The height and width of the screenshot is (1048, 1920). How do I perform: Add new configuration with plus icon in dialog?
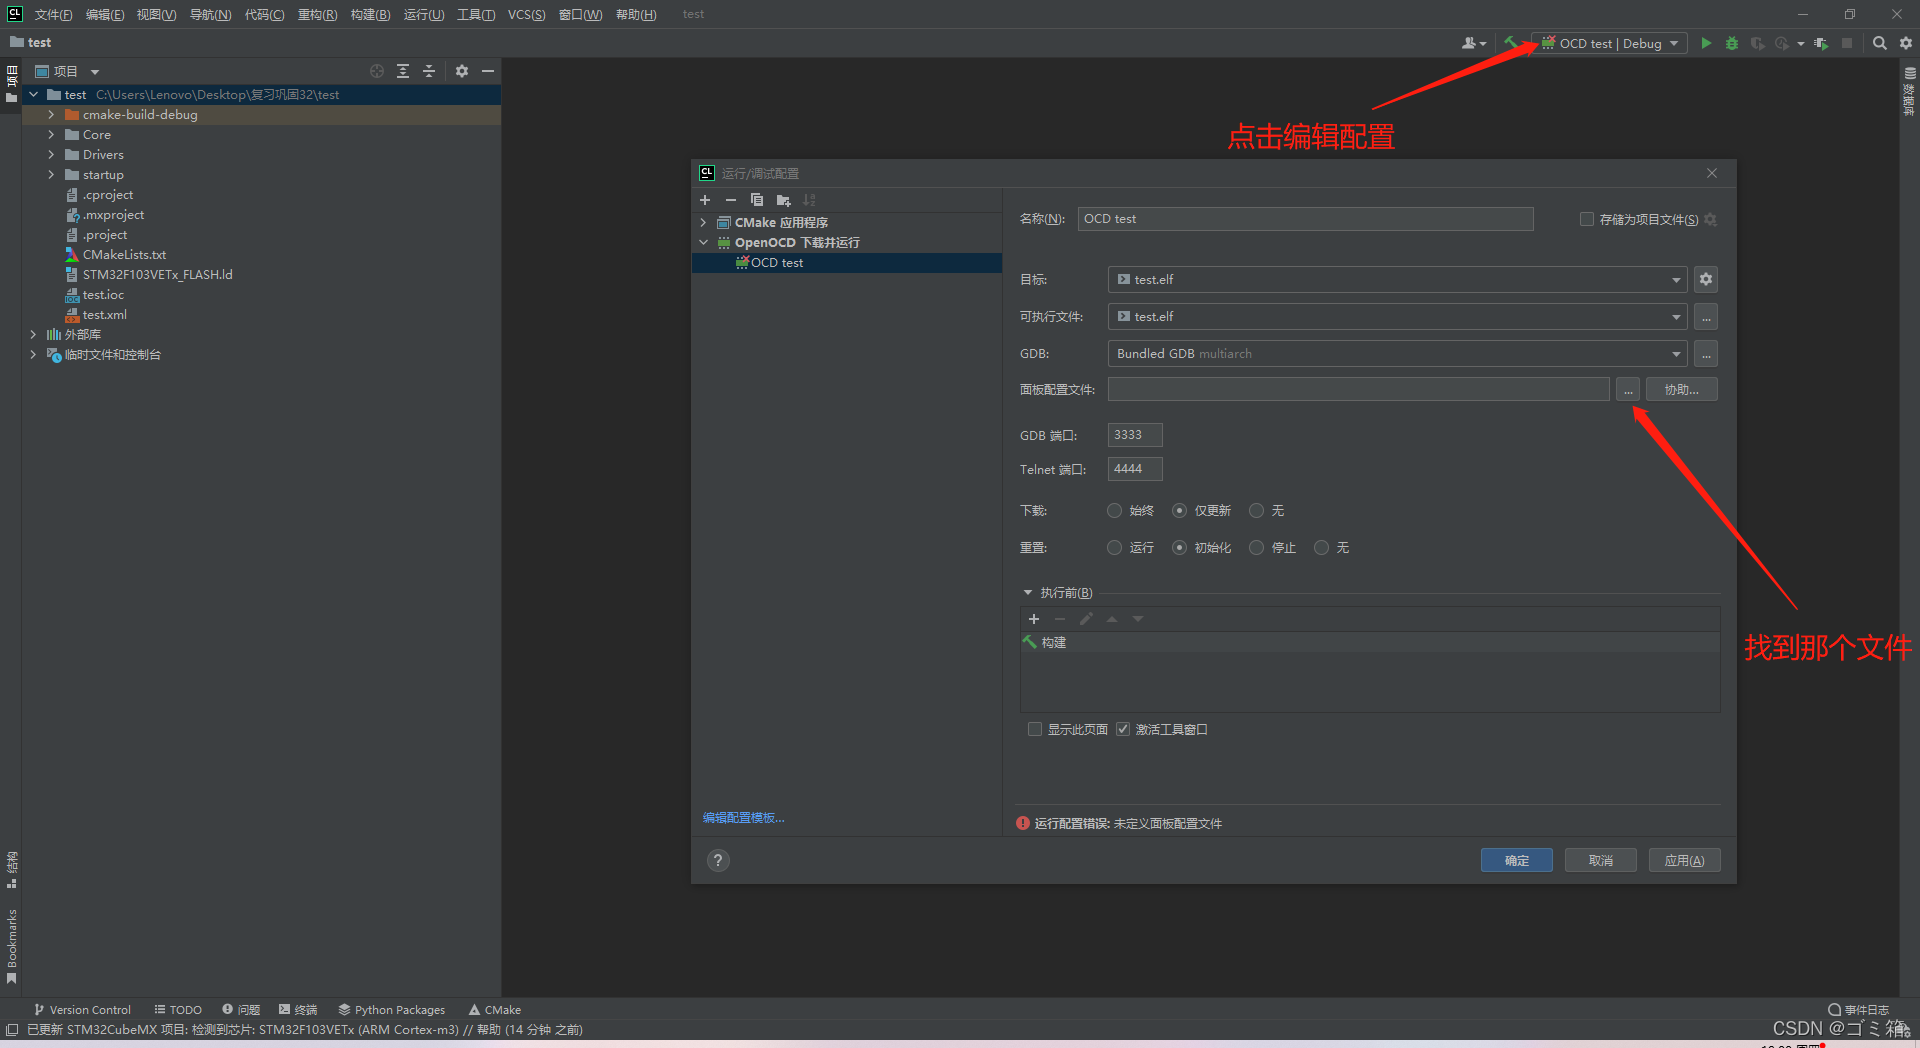[705, 200]
